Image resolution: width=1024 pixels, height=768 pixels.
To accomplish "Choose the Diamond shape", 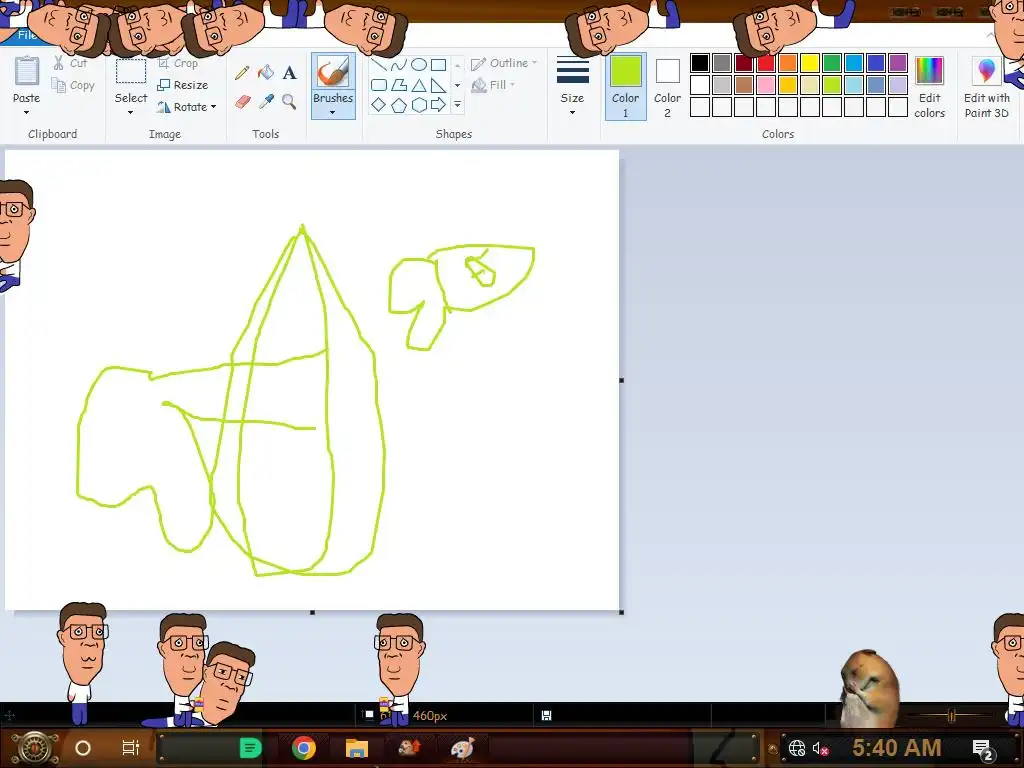I will point(379,105).
